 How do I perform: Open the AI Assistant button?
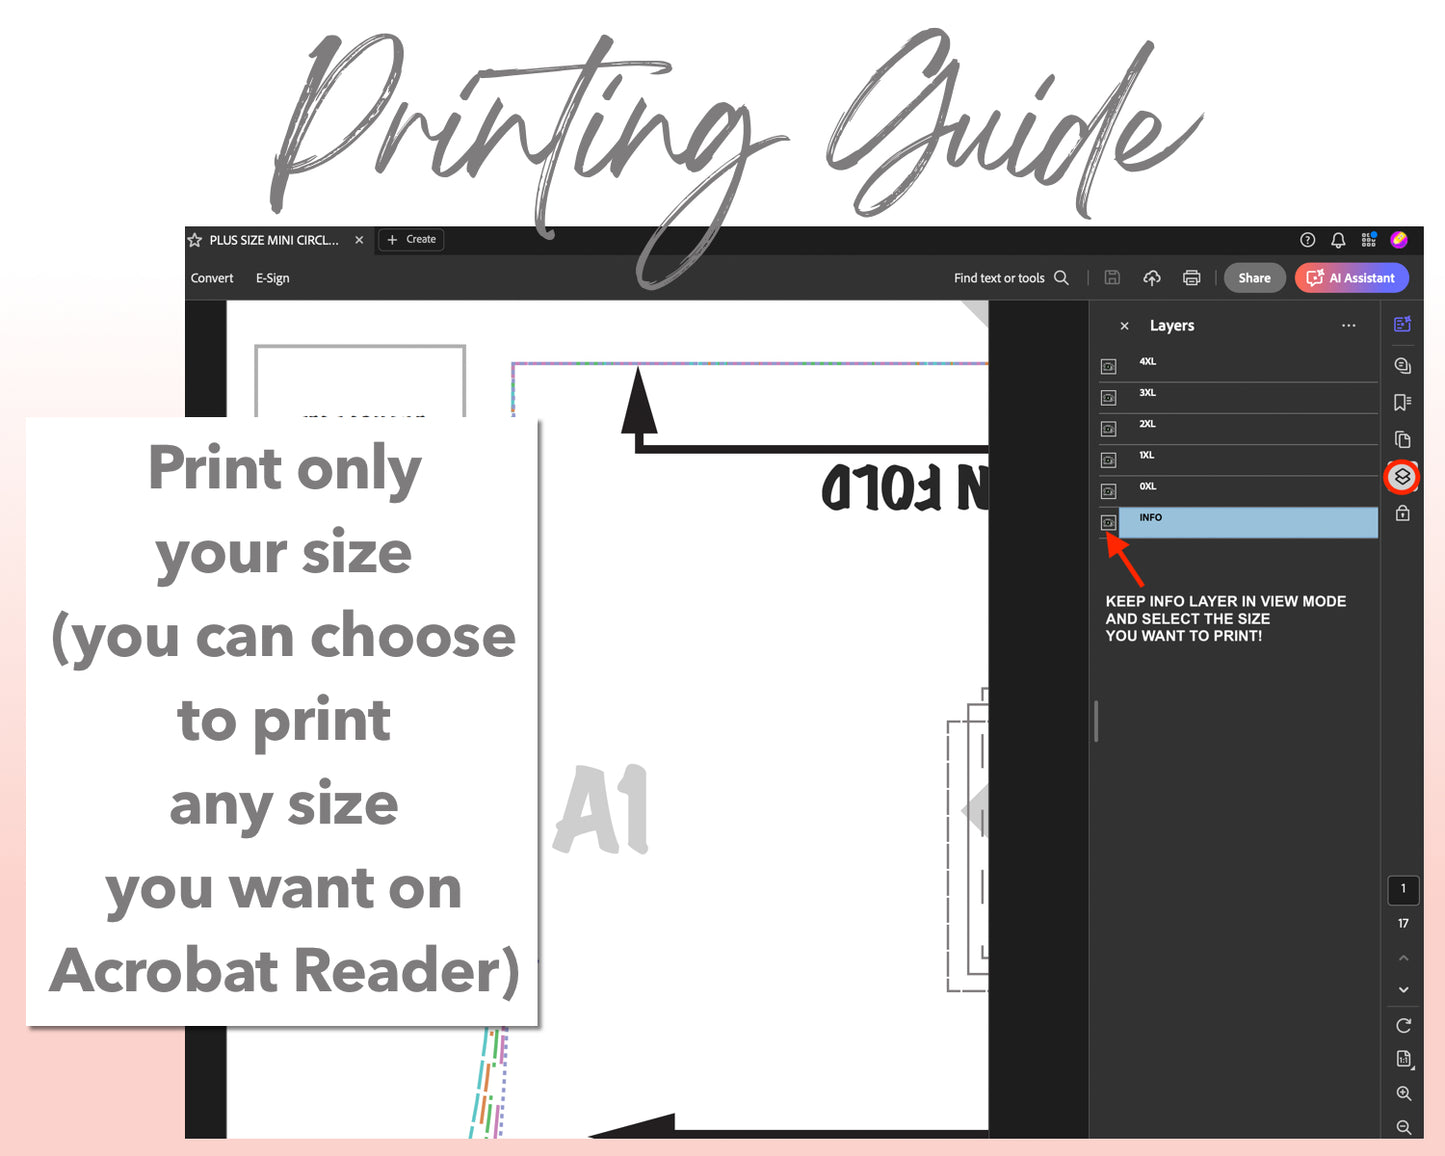pyautogui.click(x=1351, y=278)
